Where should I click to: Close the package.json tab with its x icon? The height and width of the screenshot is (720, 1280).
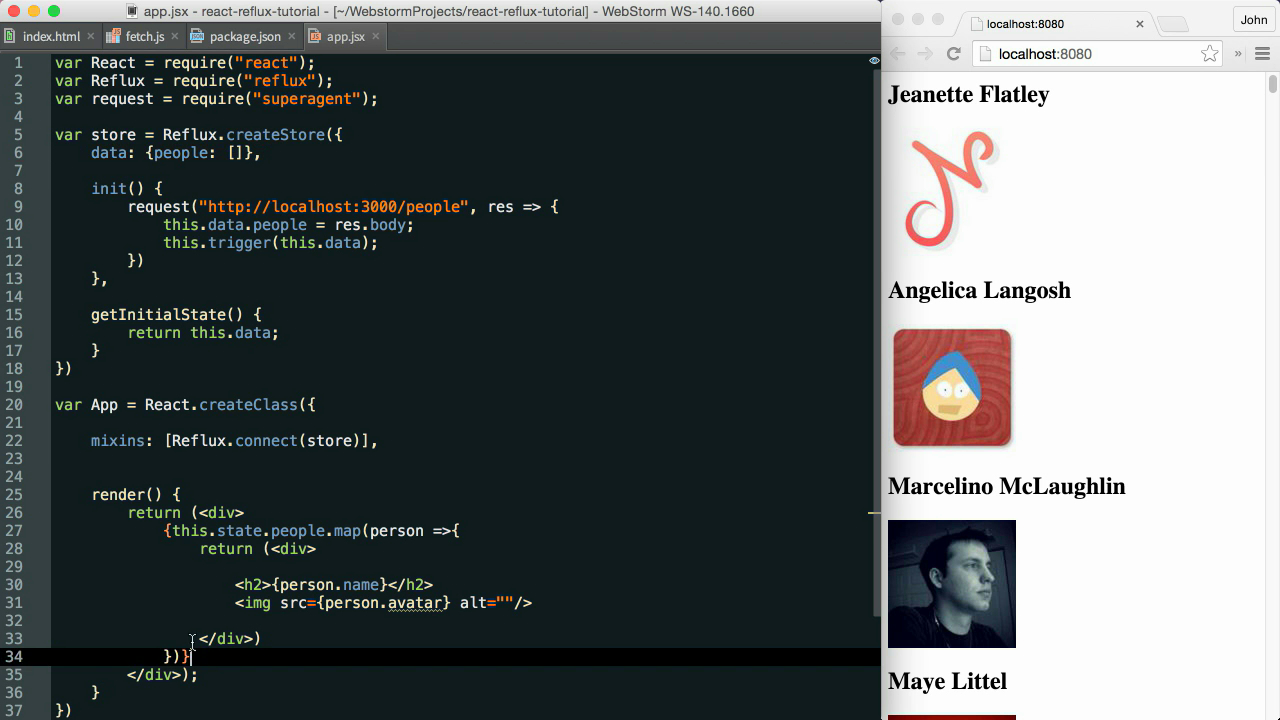[290, 36]
